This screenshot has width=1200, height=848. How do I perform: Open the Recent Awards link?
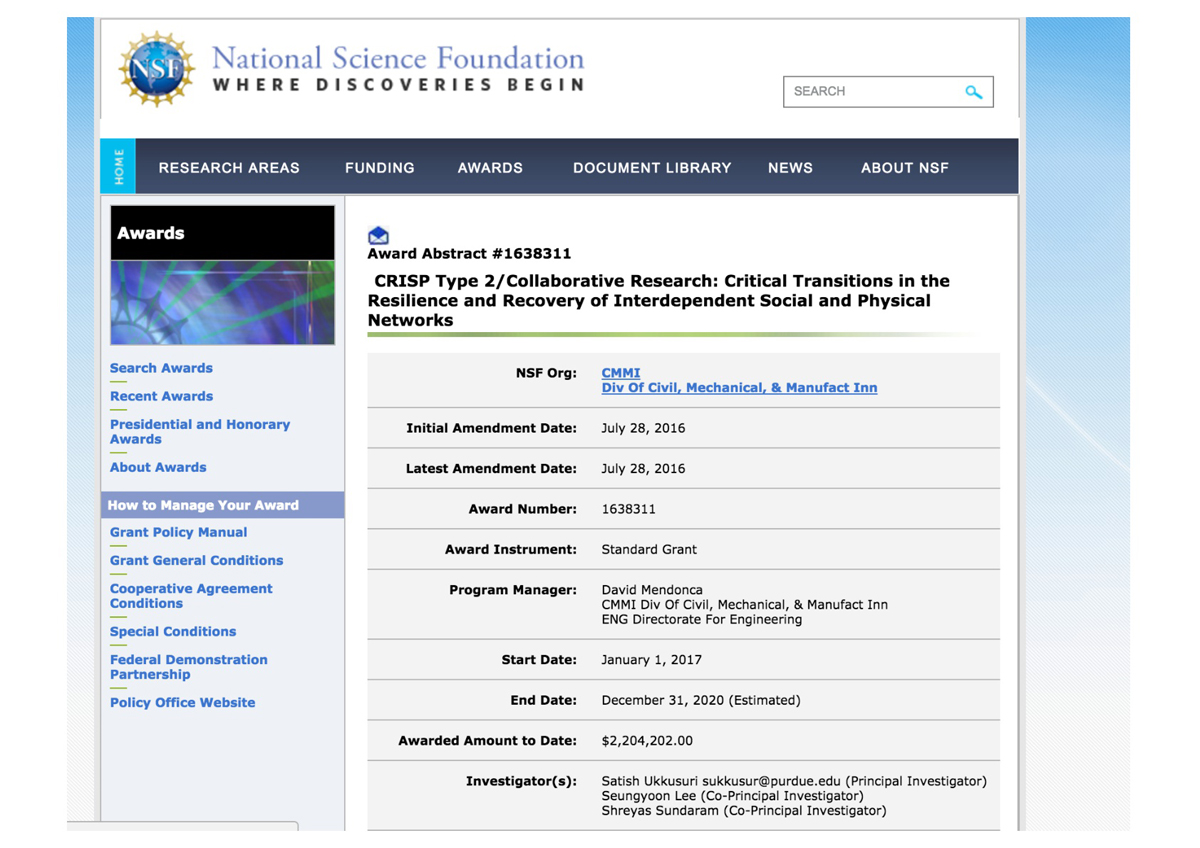tap(161, 396)
